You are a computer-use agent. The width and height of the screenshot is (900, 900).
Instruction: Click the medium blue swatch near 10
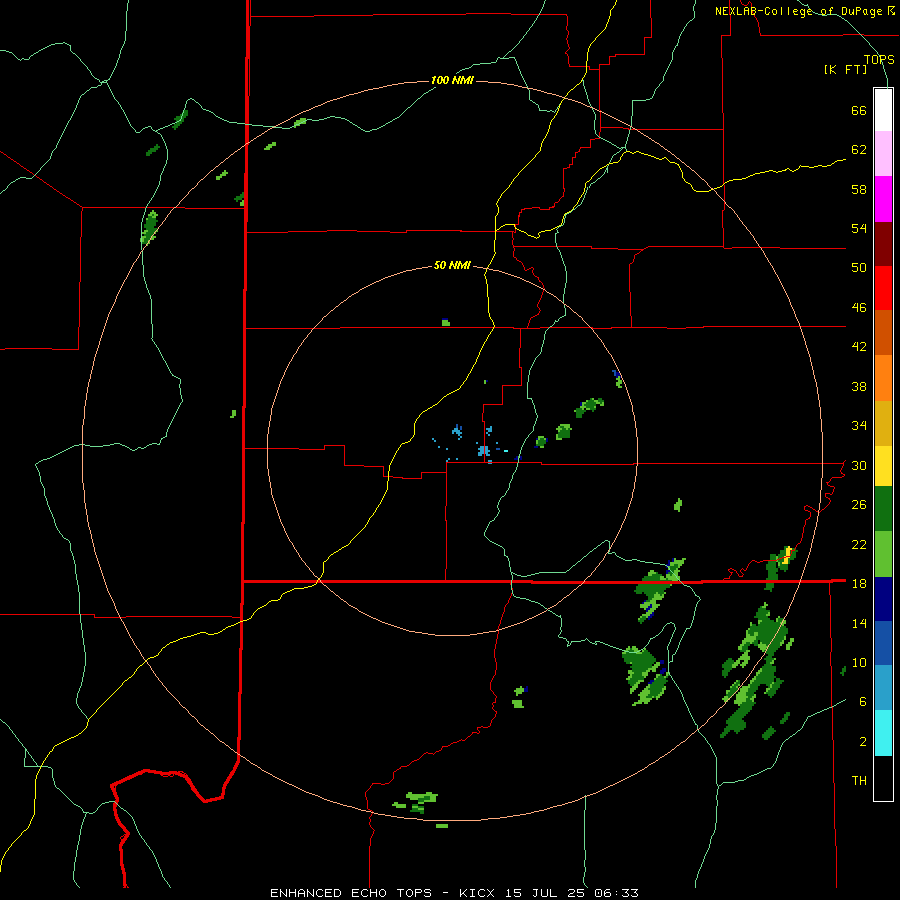point(883,644)
